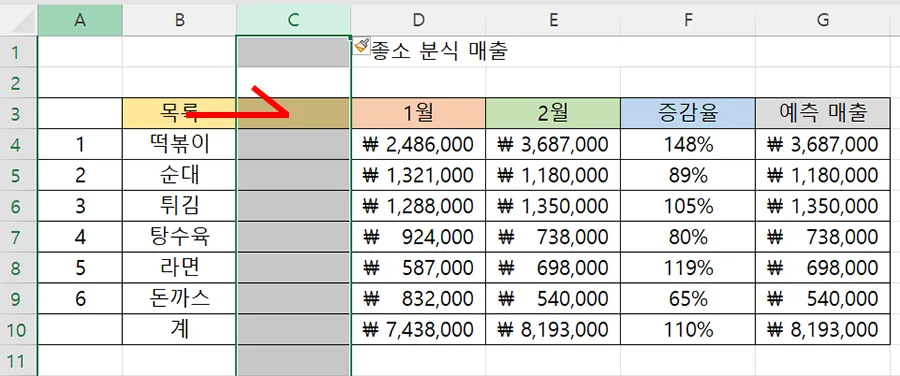The width and height of the screenshot is (900, 376).
Task: Select column D header
Action: 418,20
